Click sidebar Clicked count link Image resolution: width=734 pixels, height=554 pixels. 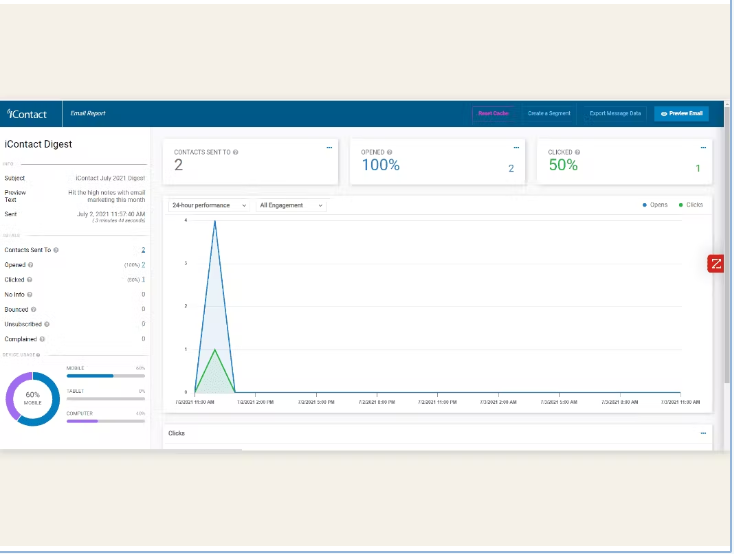point(143,280)
